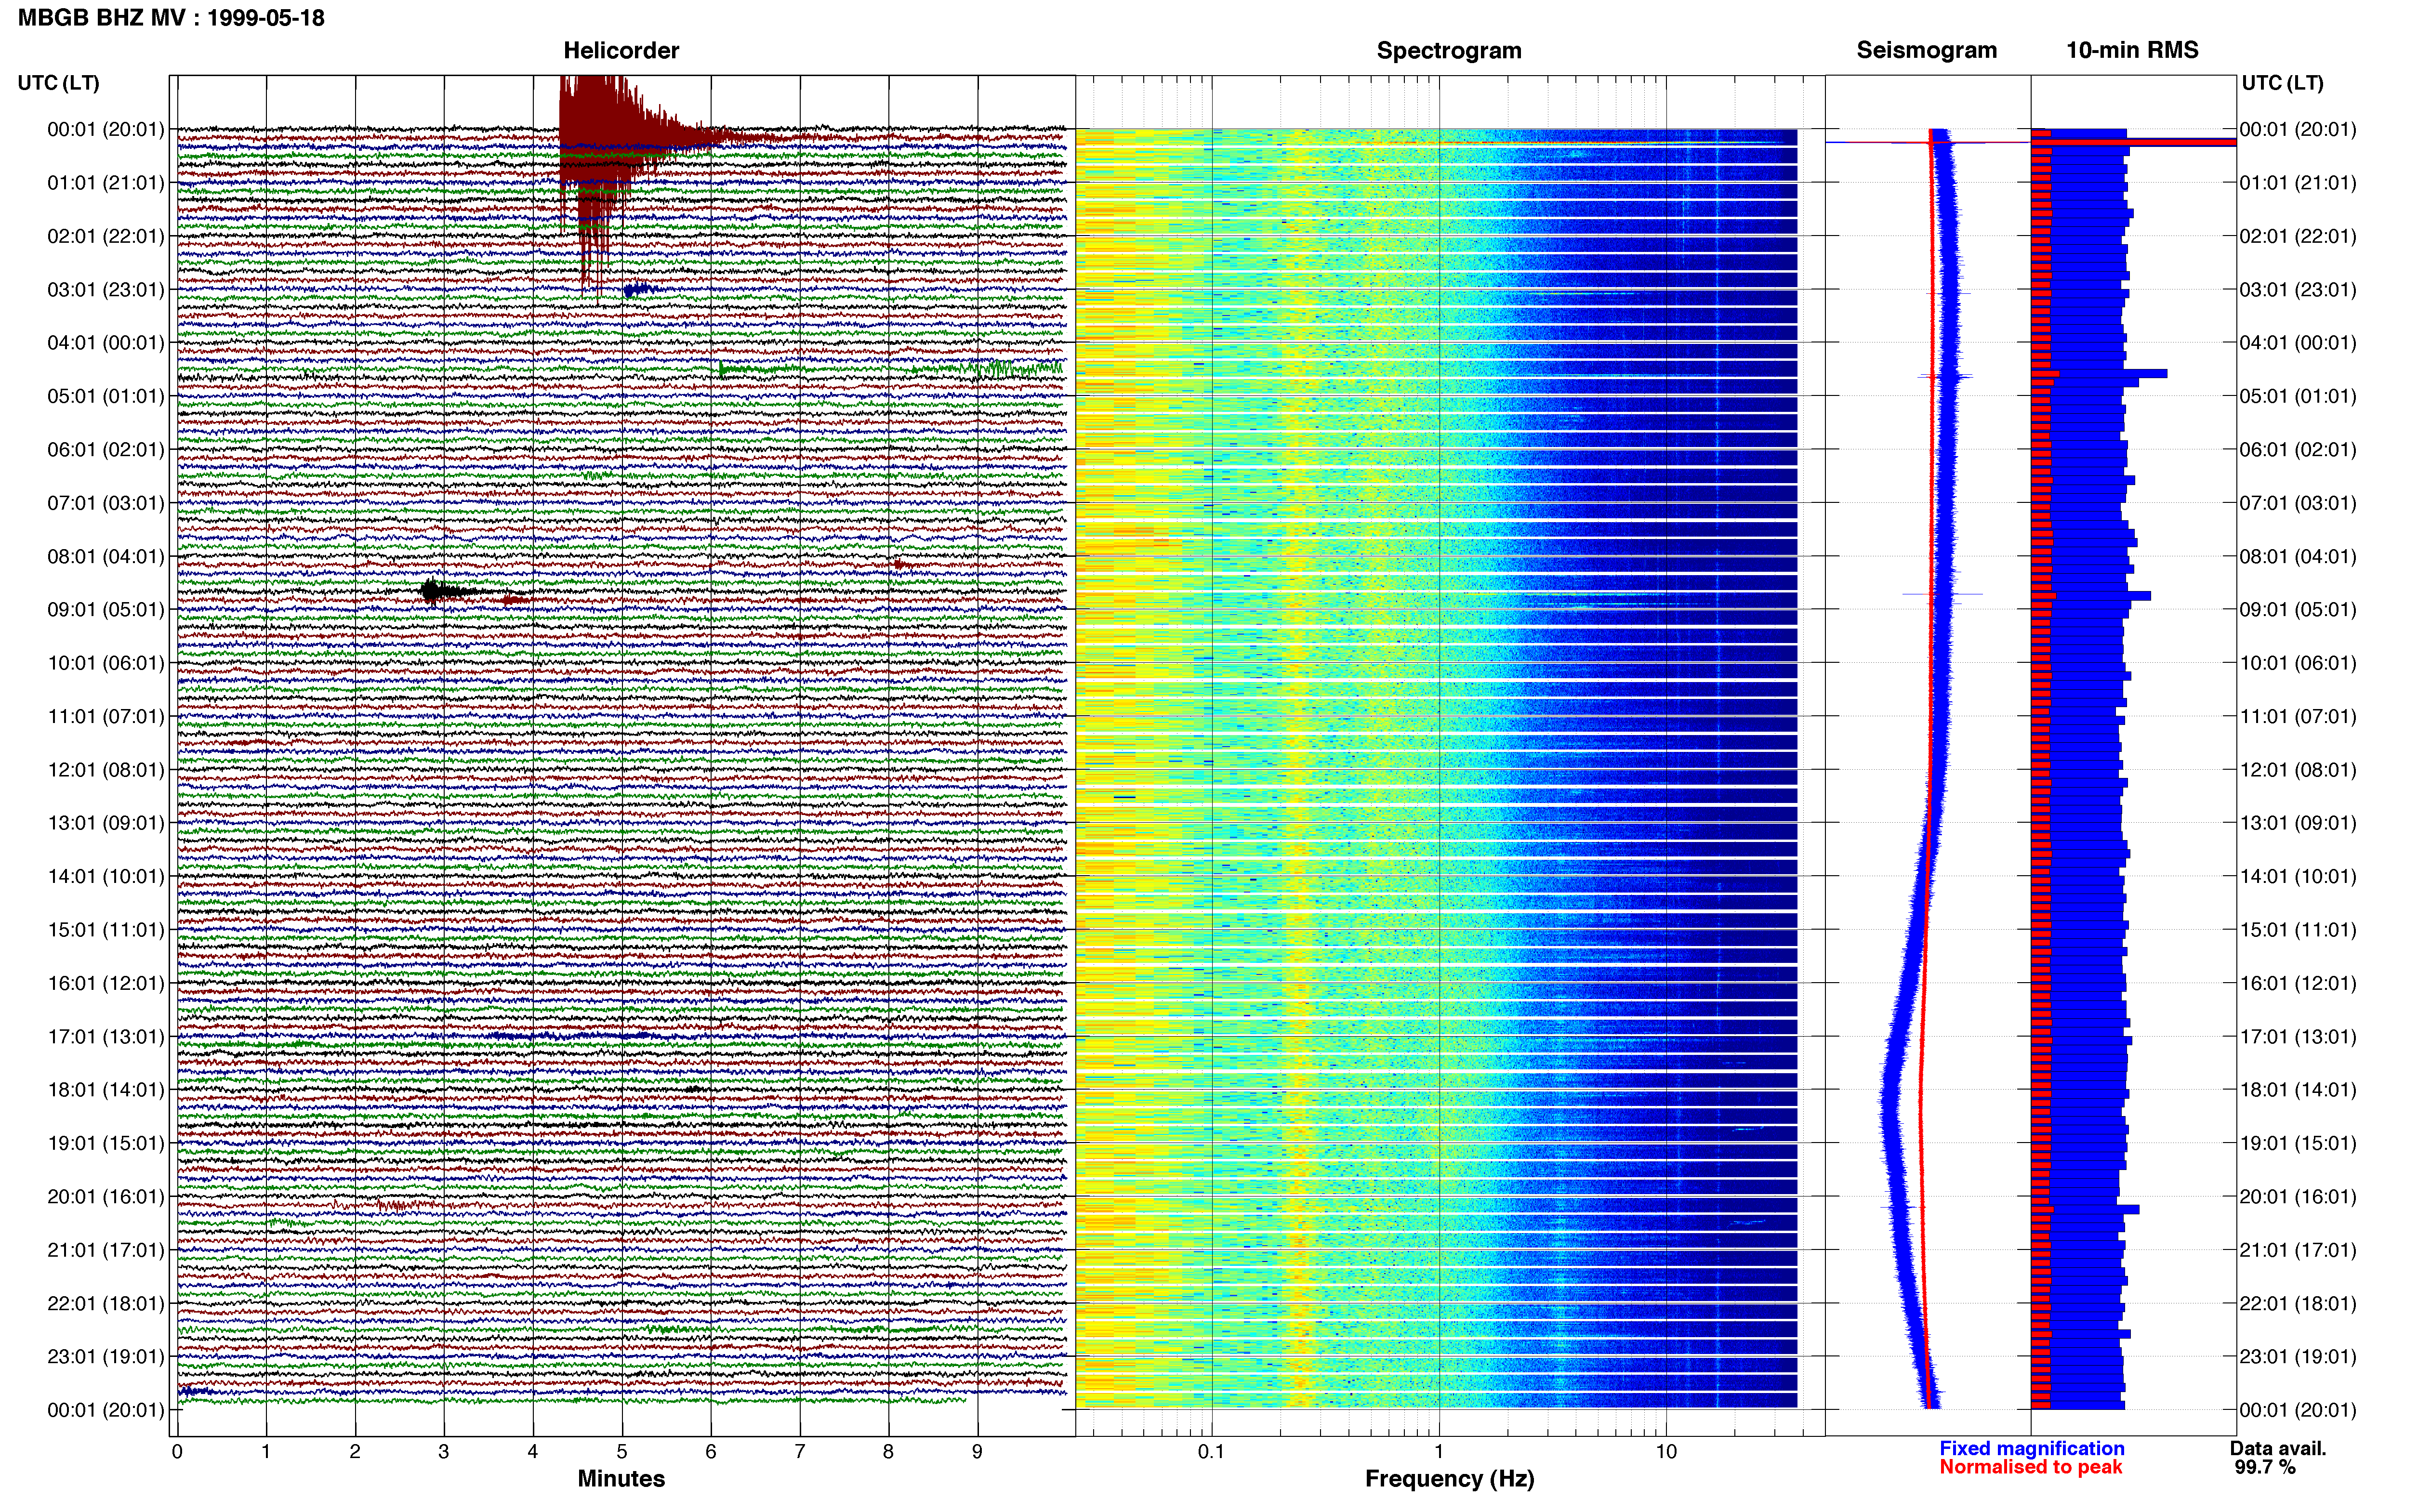Click right-side time label '12:01 (08:01)'
The height and width of the screenshot is (1512, 2418).
coord(2298,770)
